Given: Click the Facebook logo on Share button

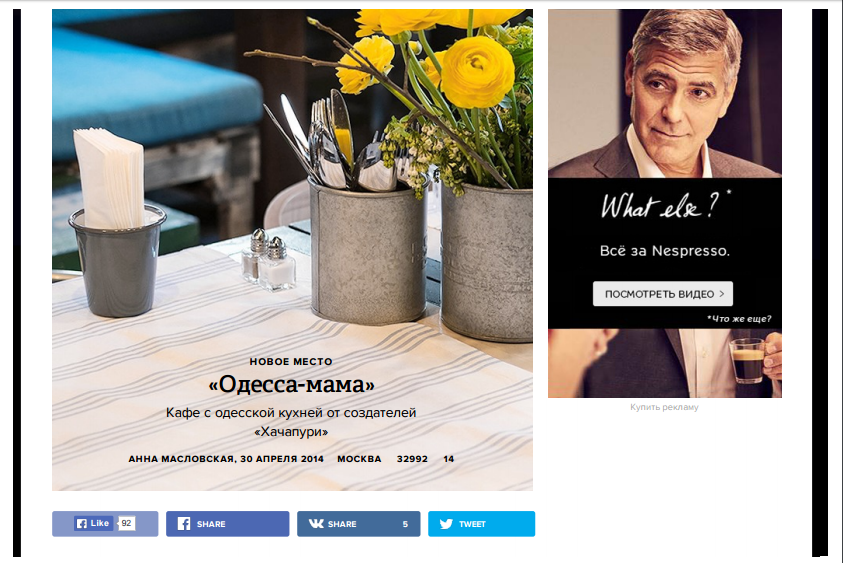Looking at the screenshot, I should [184, 524].
